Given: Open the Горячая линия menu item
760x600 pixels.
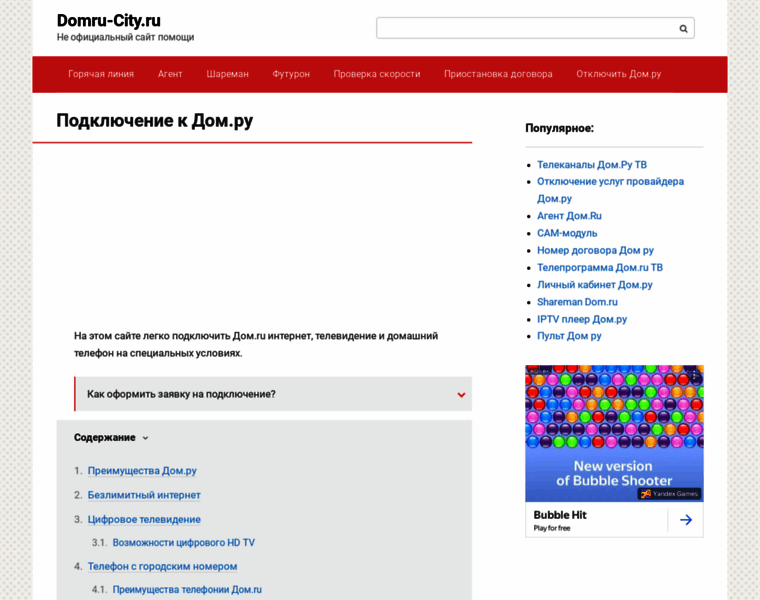Looking at the screenshot, I should point(101,74).
